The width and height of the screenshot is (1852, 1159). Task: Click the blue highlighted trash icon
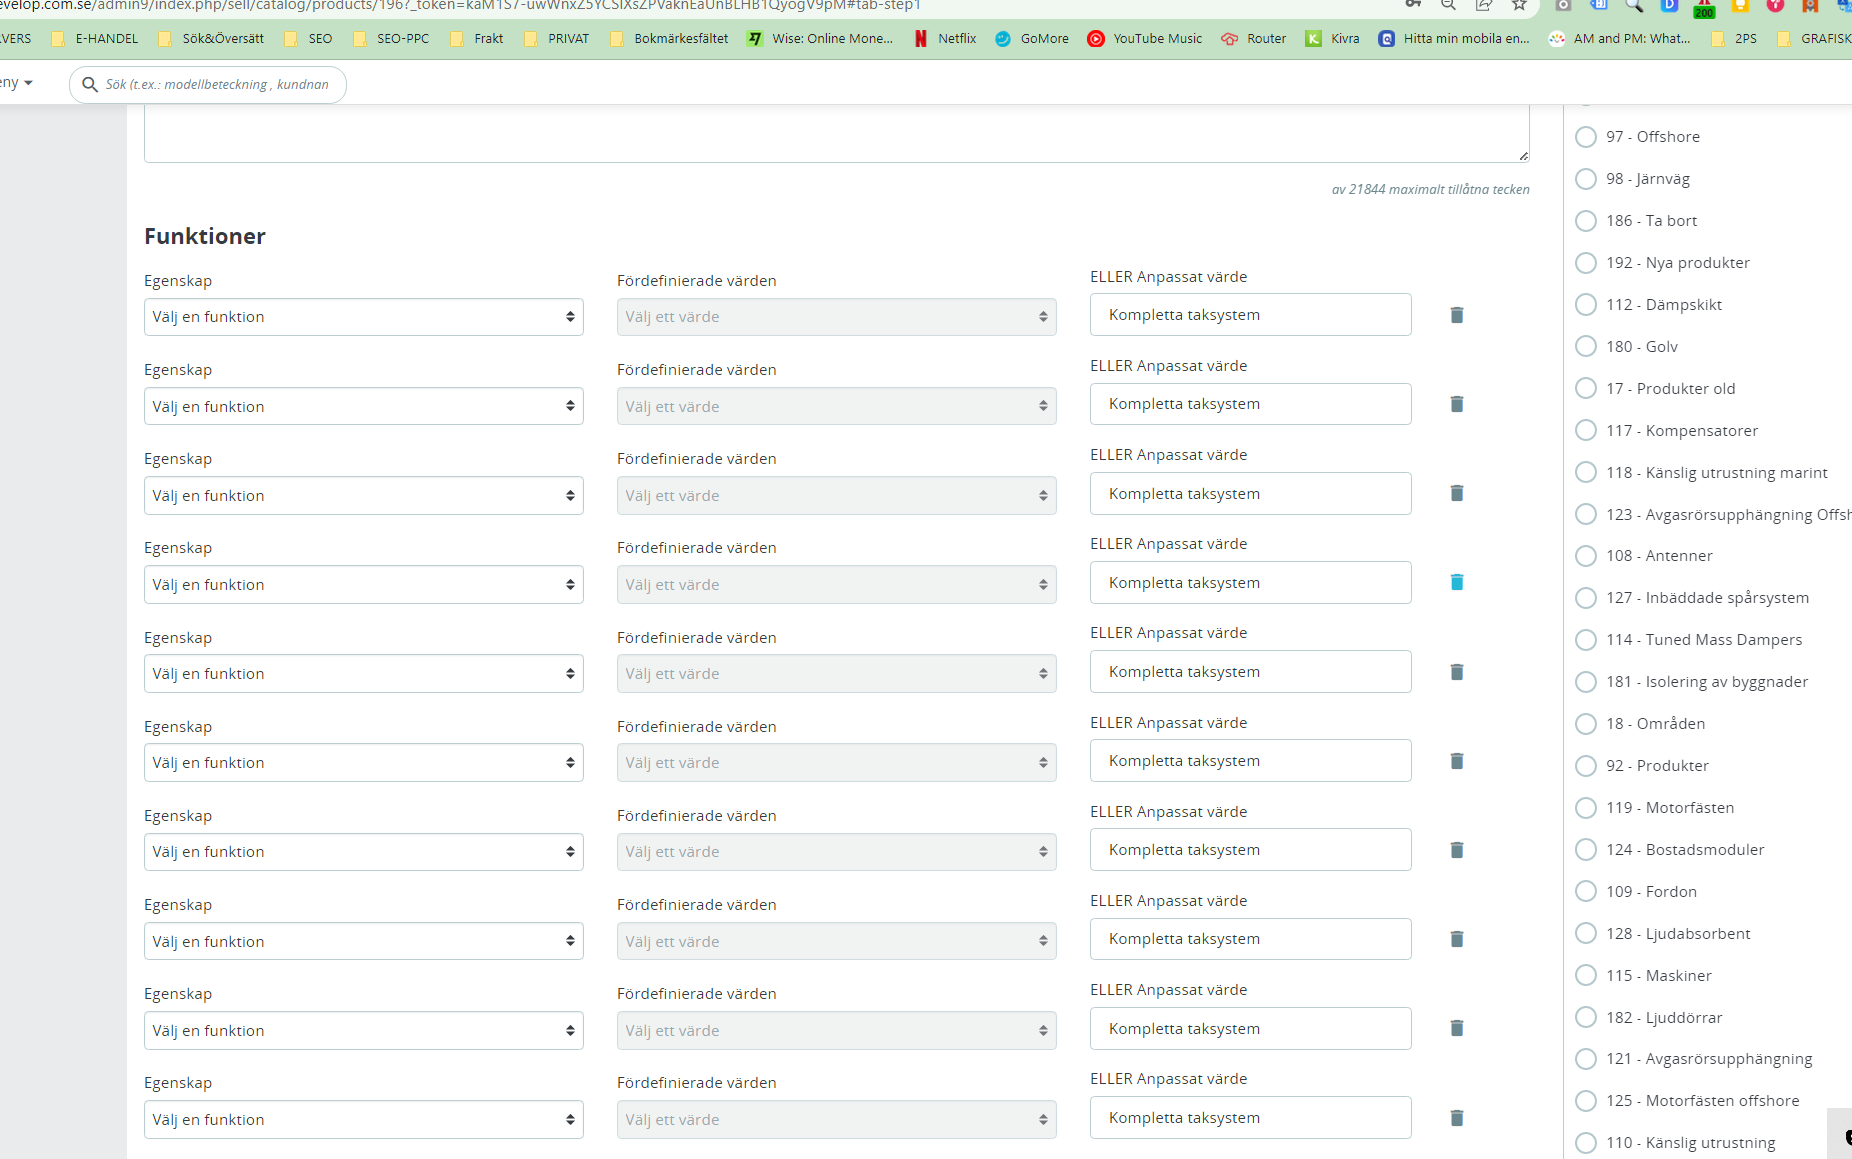click(x=1457, y=582)
